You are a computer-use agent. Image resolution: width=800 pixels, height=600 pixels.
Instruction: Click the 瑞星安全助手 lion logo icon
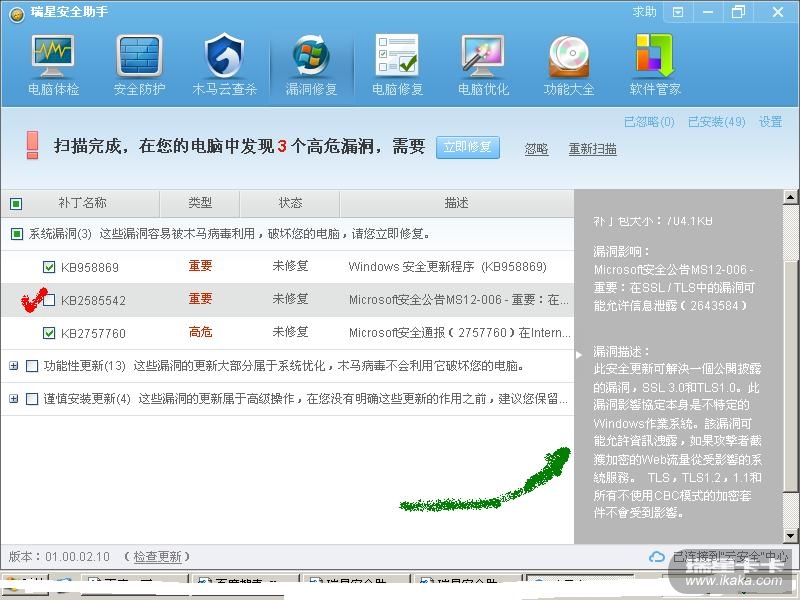tap(17, 15)
